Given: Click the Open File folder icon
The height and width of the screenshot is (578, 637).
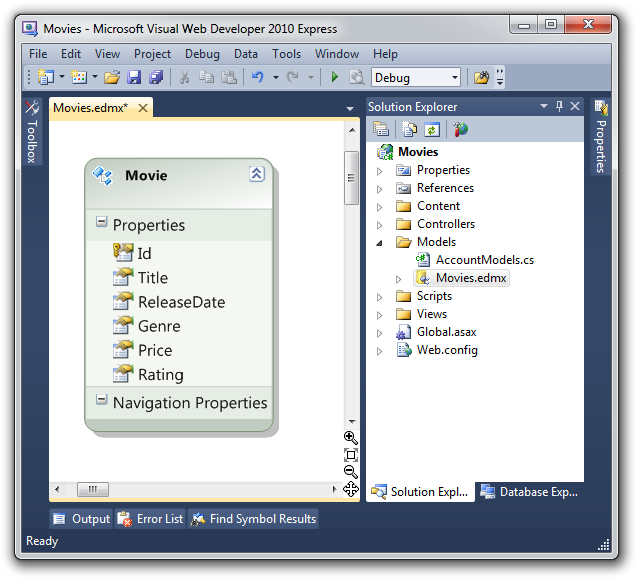Looking at the screenshot, I should [x=112, y=77].
